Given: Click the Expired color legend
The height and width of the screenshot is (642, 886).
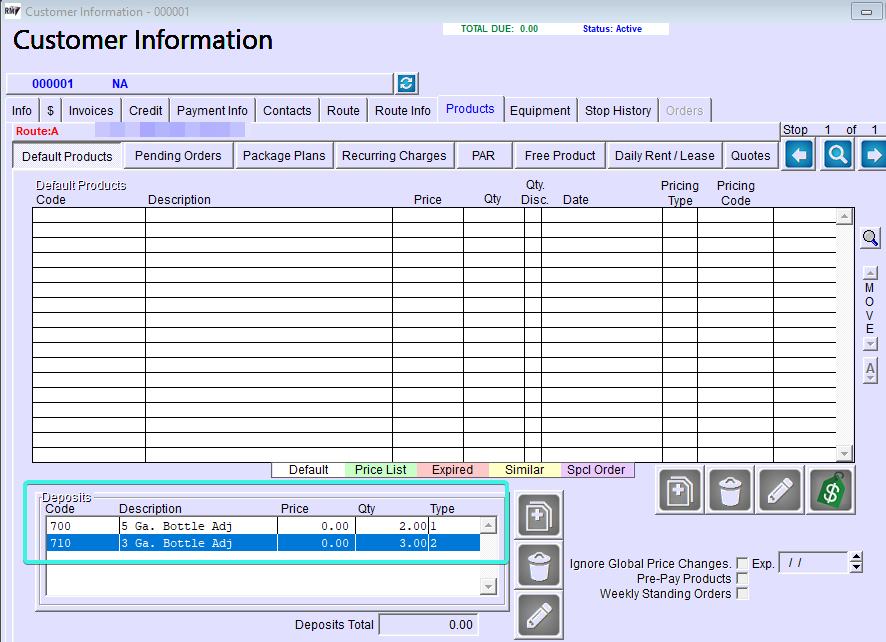Looking at the screenshot, I should 452,470.
